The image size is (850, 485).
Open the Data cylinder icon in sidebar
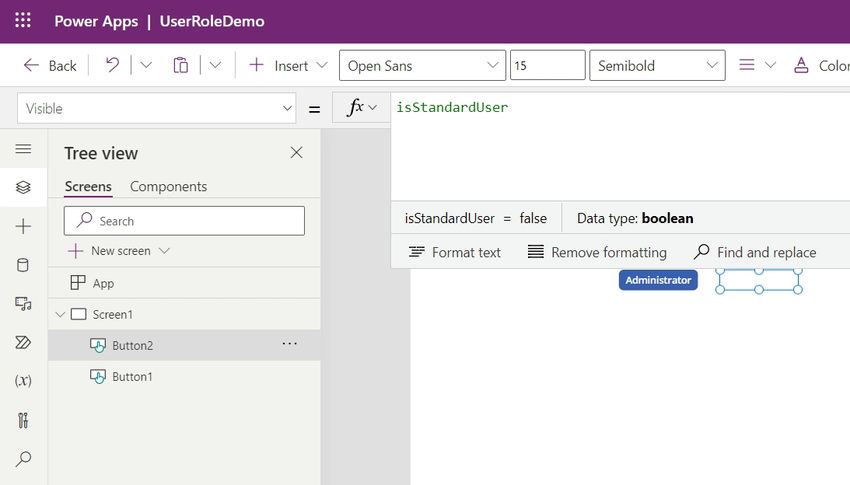pyautogui.click(x=23, y=265)
